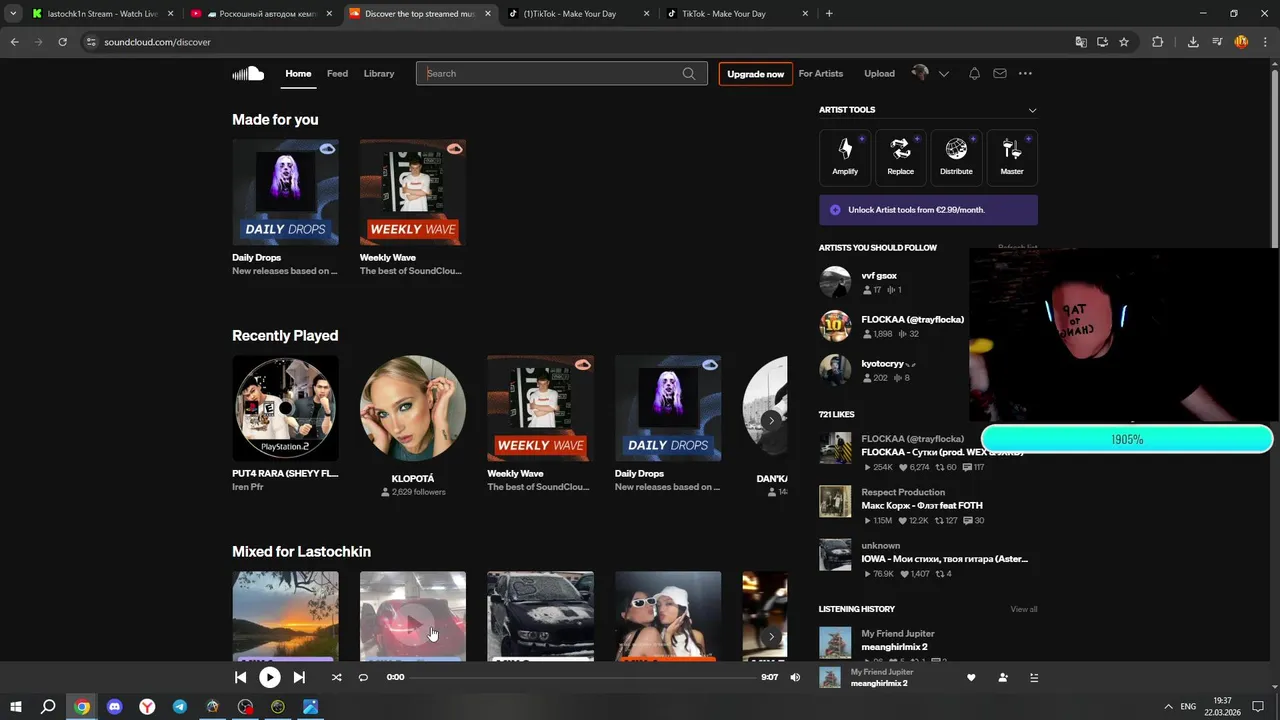Open Chrome media controls icon
This screenshot has width=1280, height=720.
(1217, 42)
